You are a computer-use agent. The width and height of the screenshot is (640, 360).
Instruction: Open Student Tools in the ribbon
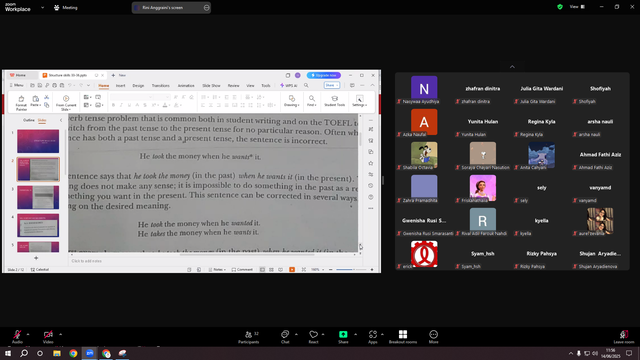click(334, 101)
